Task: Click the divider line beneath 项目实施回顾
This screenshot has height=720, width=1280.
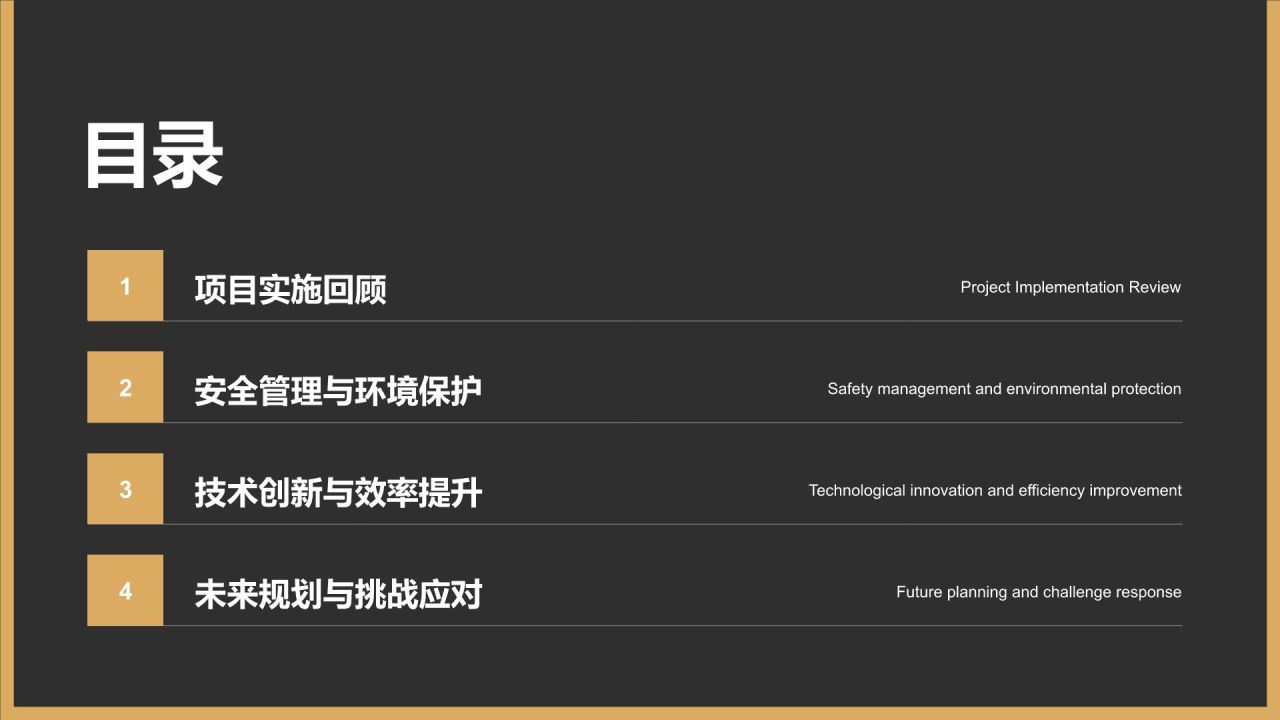Action: click(672, 321)
